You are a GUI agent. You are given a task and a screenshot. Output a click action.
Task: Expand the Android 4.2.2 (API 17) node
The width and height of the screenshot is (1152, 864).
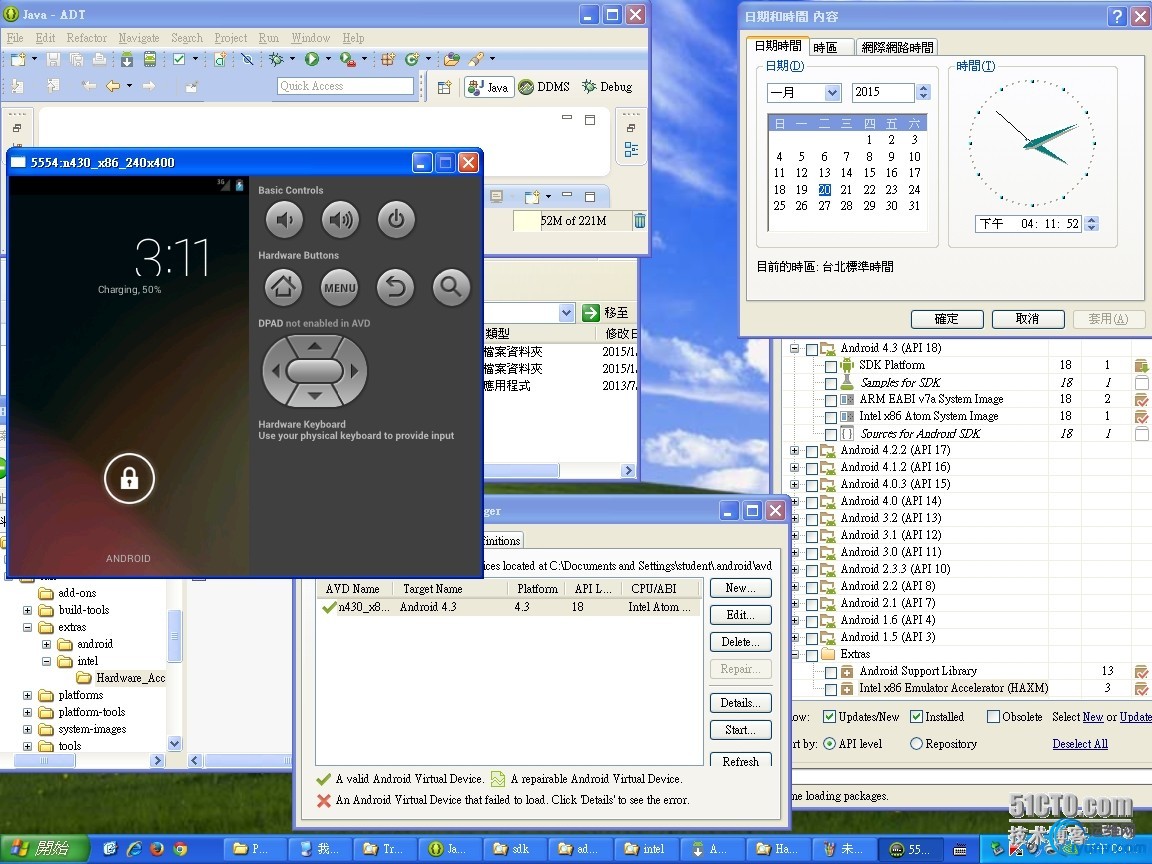(x=795, y=450)
